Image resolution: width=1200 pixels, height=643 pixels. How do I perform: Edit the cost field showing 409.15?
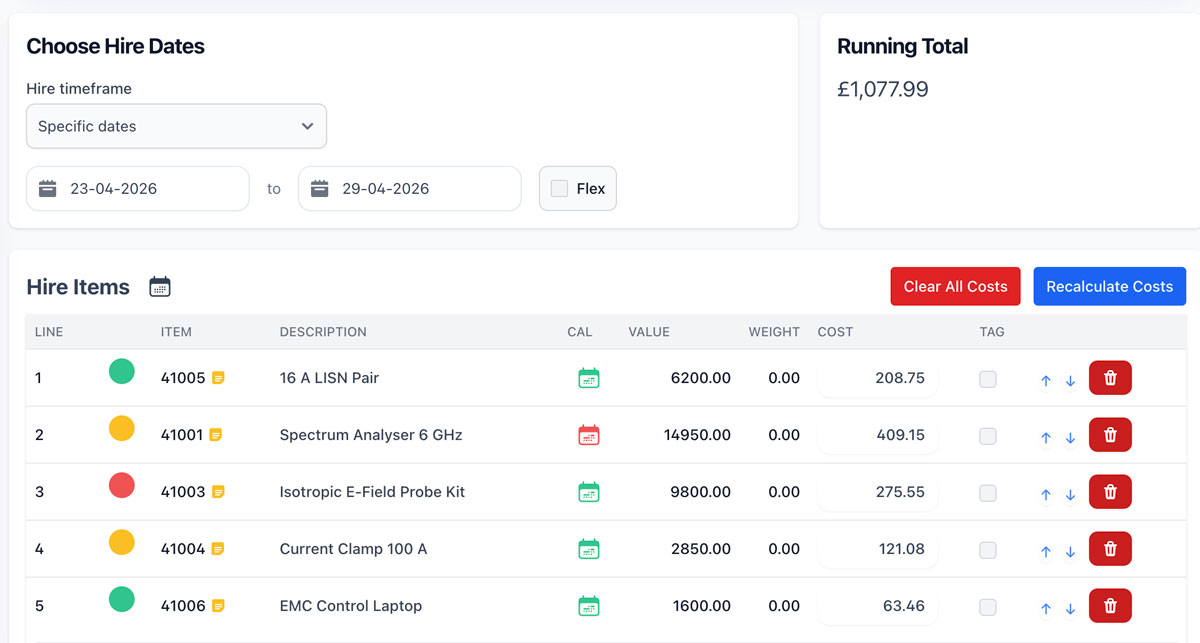878,435
